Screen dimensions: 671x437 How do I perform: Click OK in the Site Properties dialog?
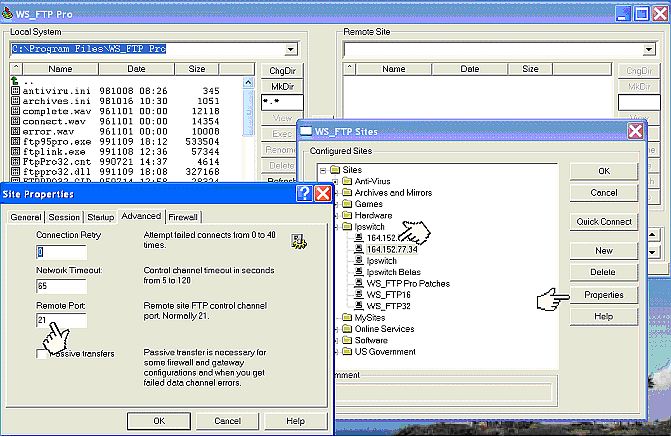pos(159,421)
